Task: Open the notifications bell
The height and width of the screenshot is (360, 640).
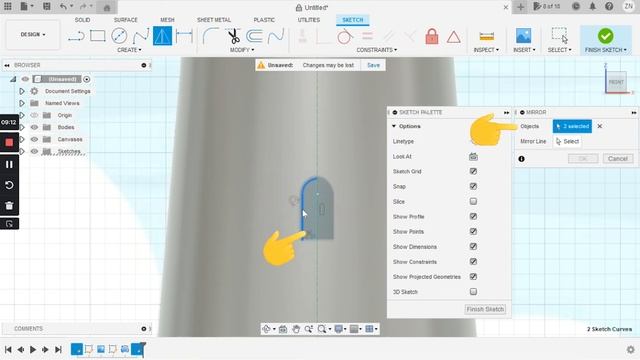Action: (x=593, y=7)
